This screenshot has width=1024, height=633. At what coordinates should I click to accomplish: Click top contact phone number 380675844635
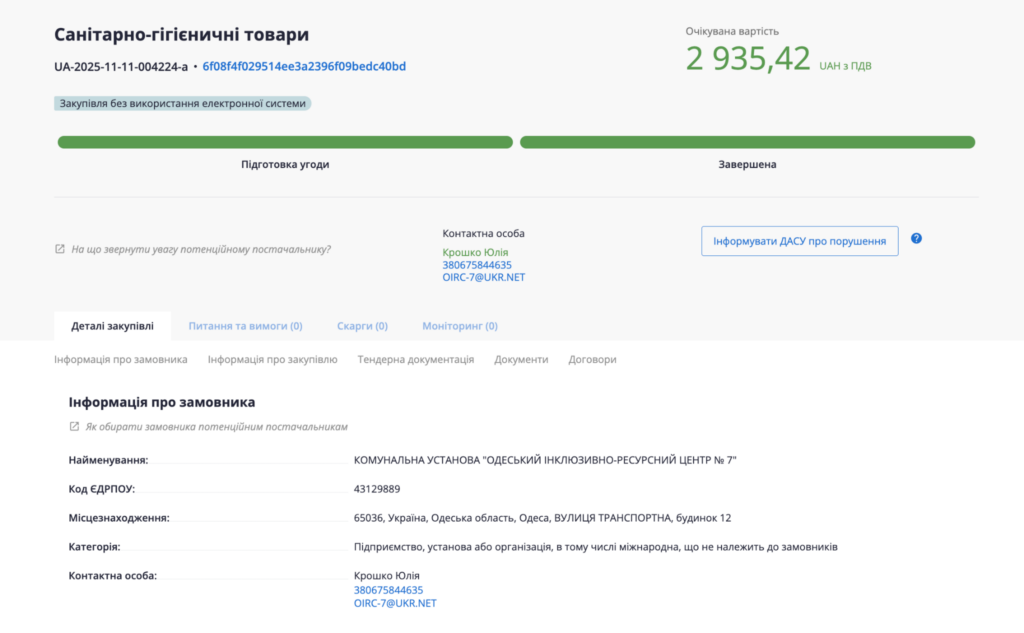pos(477,265)
